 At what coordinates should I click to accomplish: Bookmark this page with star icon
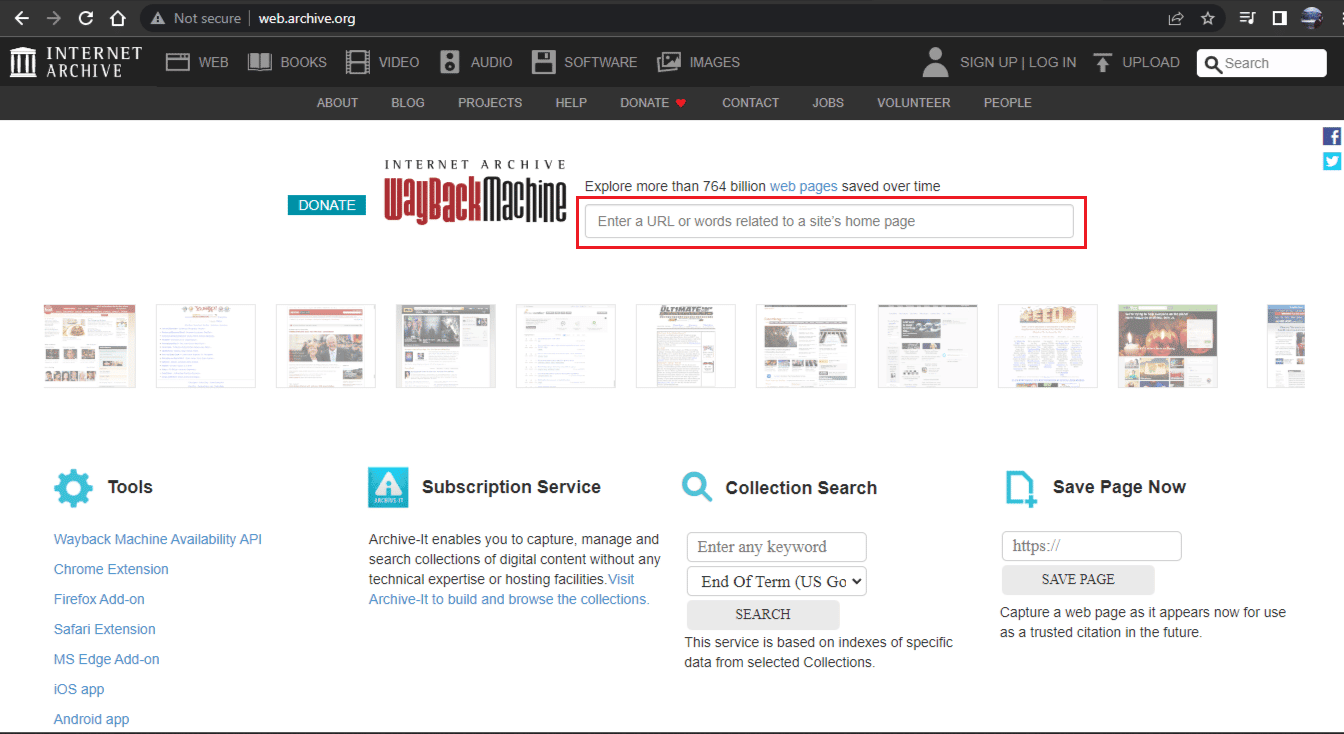[x=1208, y=18]
